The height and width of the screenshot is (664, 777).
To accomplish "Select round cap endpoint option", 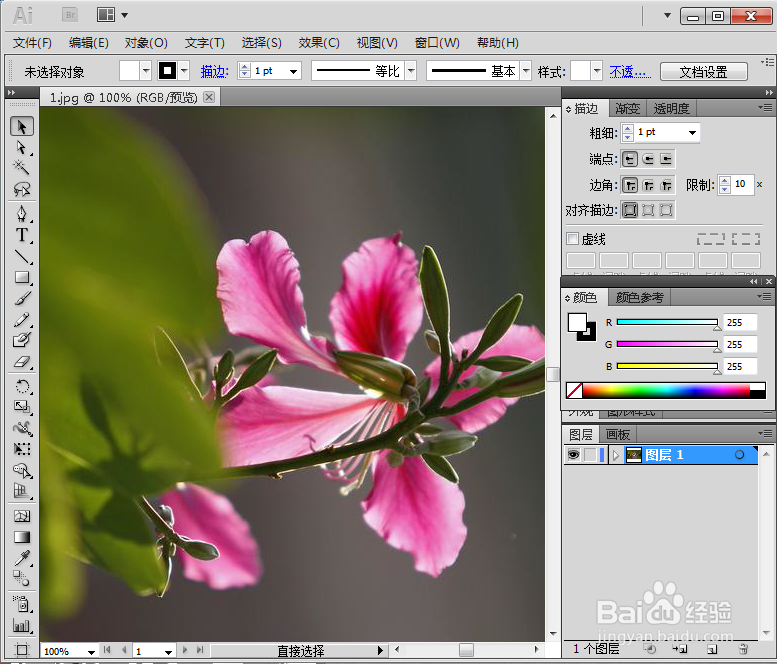I will click(x=648, y=159).
